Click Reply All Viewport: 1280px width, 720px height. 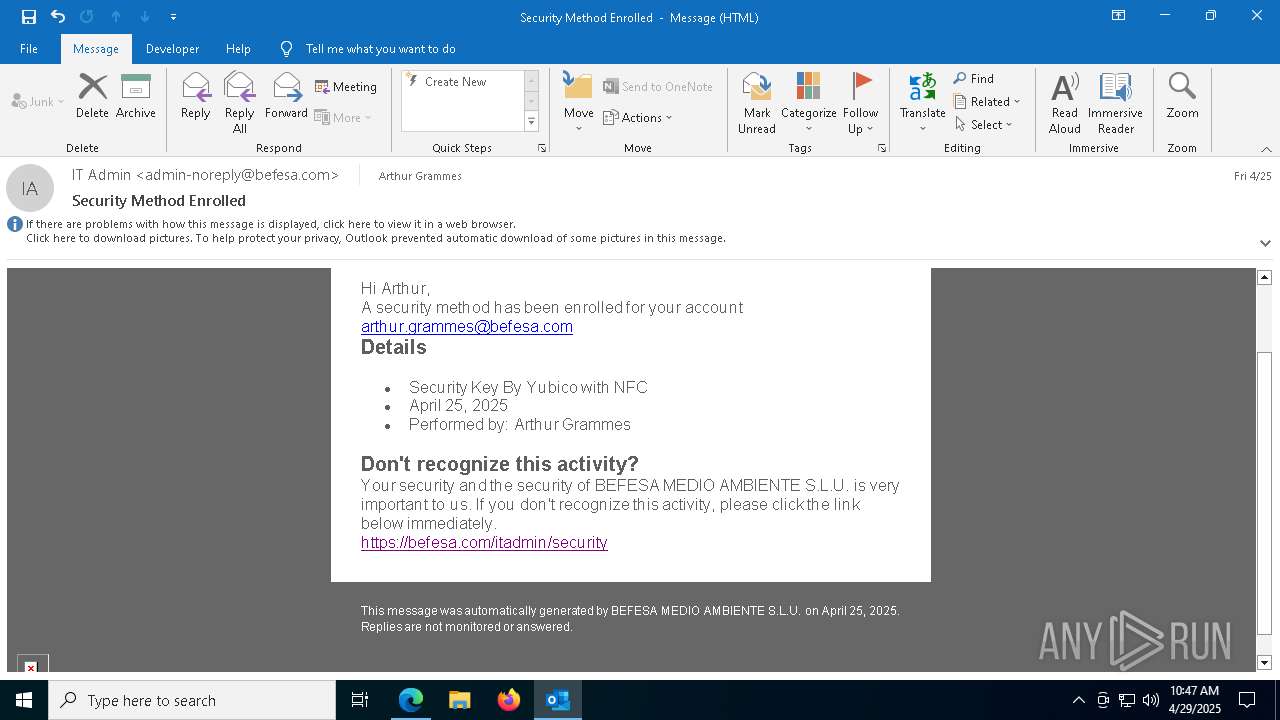point(240,102)
